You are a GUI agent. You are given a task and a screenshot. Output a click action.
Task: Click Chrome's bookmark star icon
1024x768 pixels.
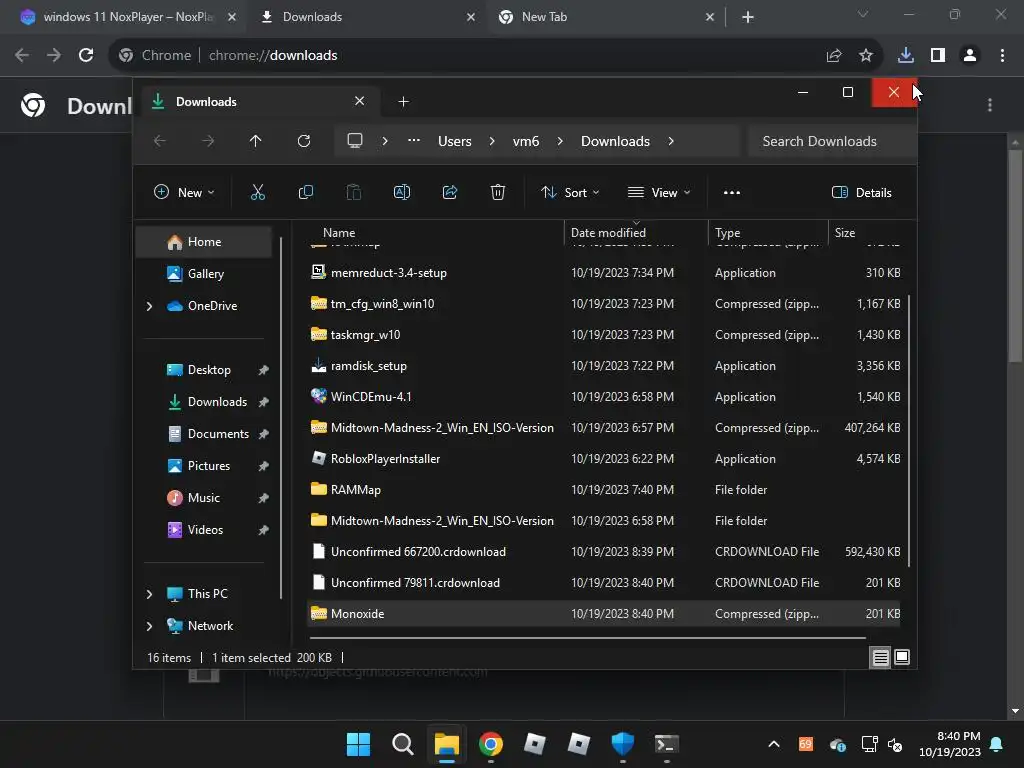click(866, 56)
